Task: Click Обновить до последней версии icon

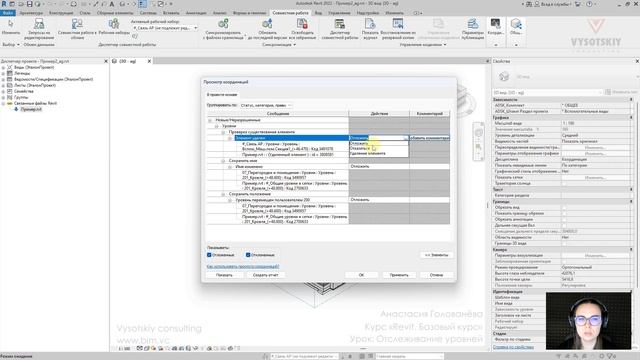Action: tap(267, 24)
